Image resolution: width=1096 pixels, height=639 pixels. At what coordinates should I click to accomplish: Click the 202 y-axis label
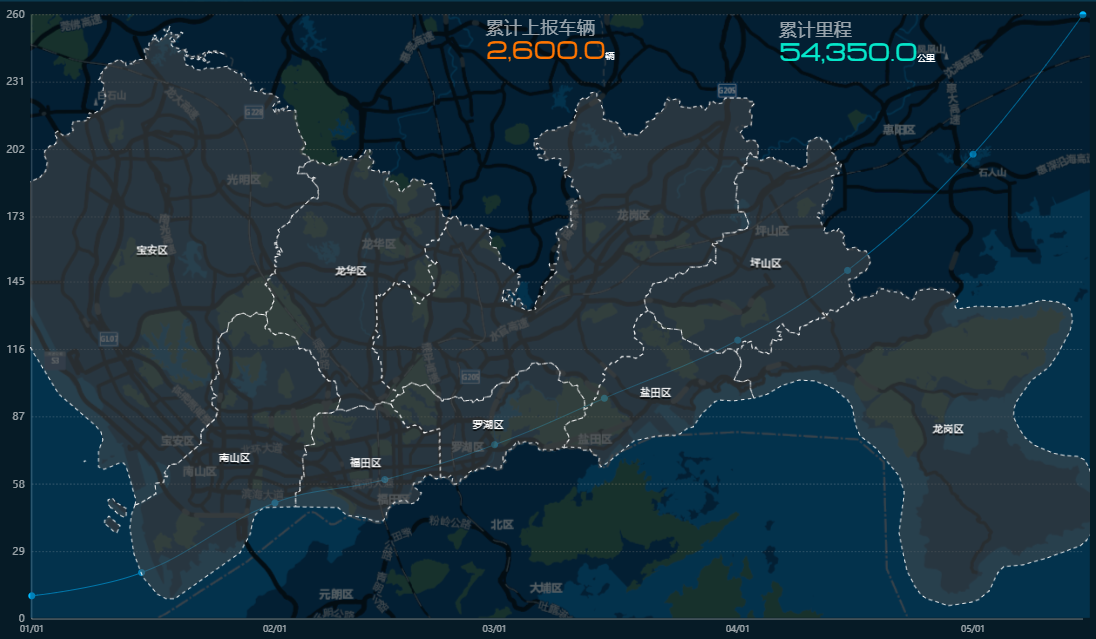pyautogui.click(x=15, y=149)
